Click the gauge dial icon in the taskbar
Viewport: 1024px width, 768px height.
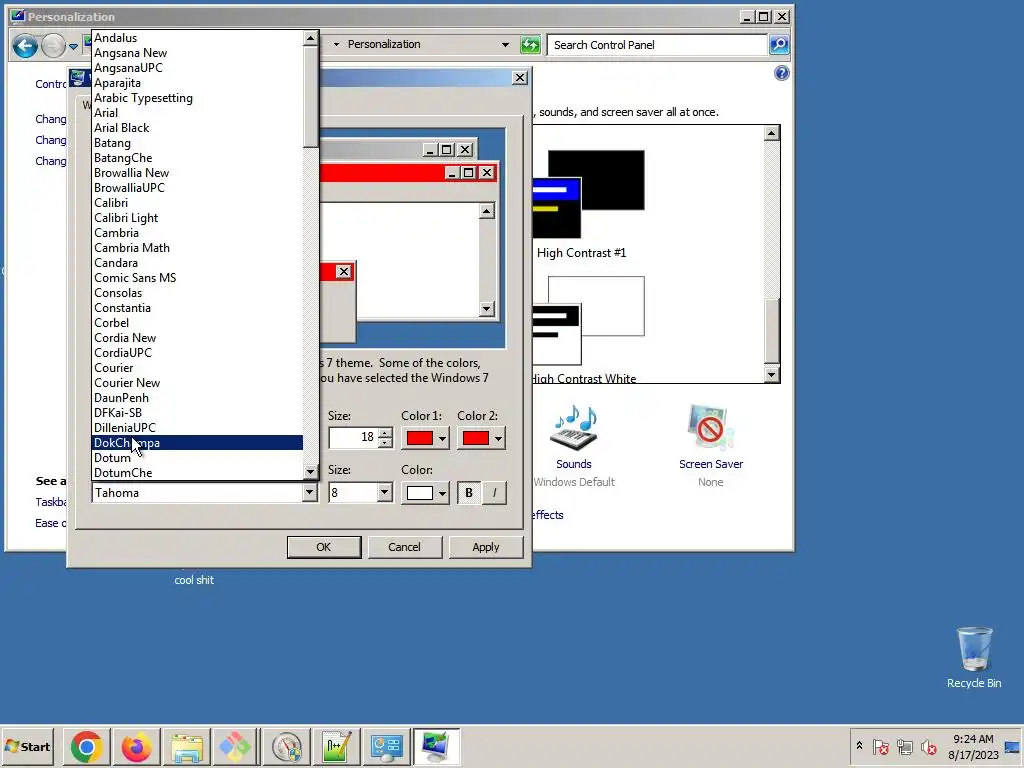(287, 746)
